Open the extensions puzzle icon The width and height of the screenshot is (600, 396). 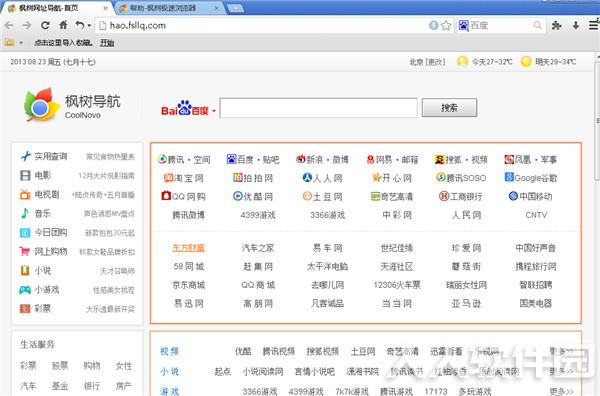click(557, 25)
